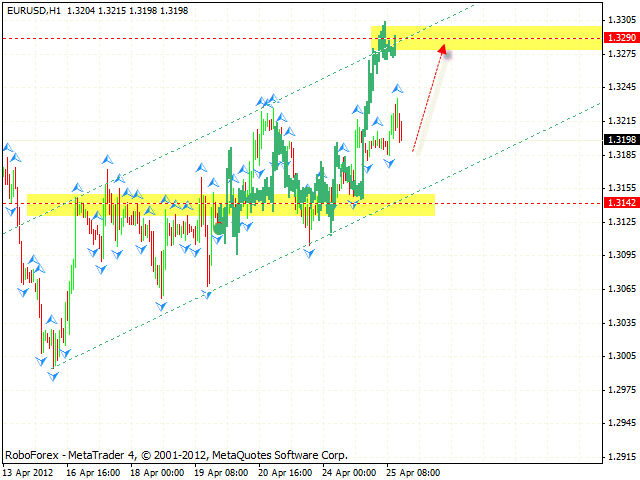
Task: Click the 1.3305 price axis value
Action: point(622,20)
